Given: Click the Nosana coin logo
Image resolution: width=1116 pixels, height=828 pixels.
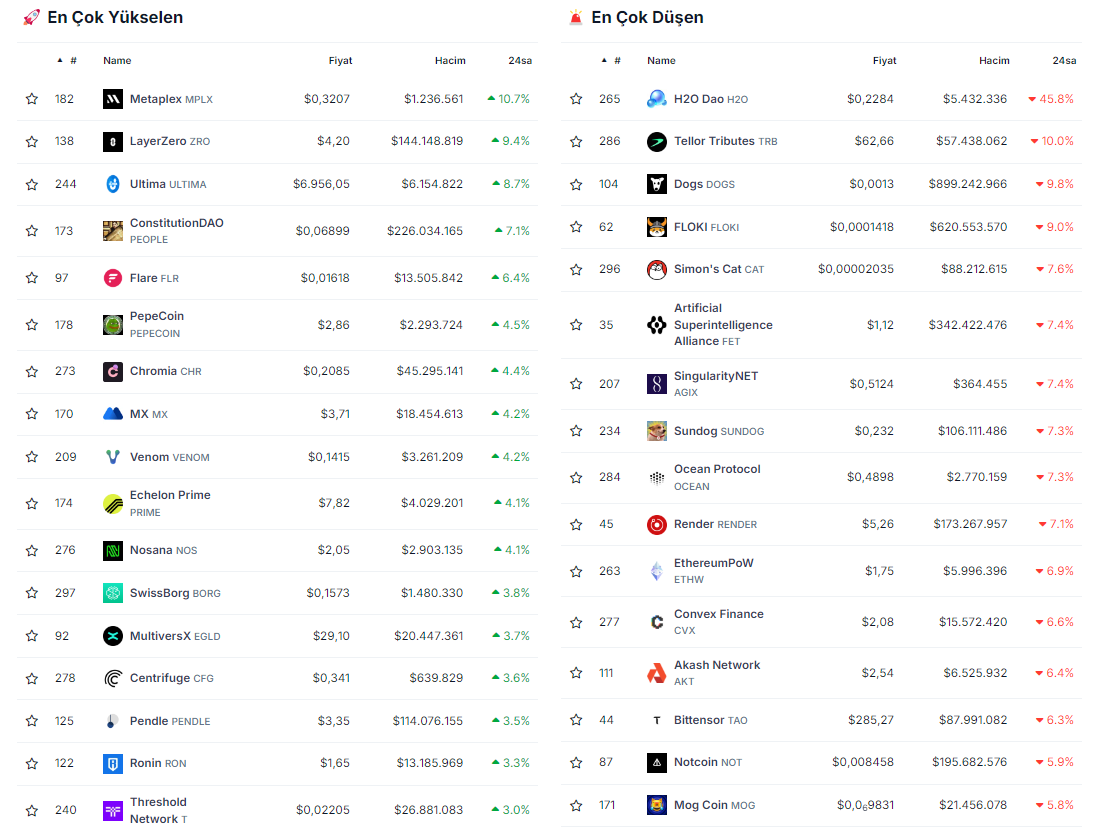Looking at the screenshot, I should click(112, 550).
